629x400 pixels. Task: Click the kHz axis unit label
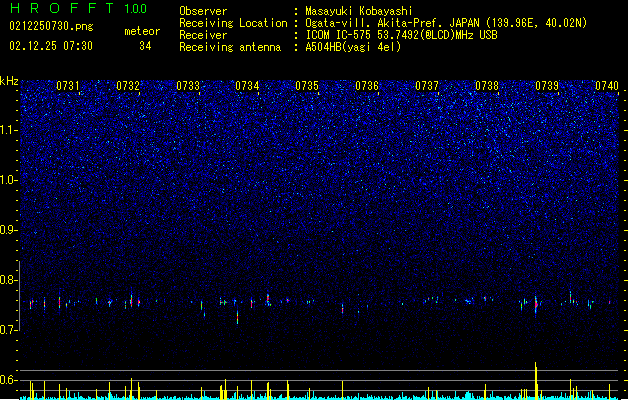9,81
